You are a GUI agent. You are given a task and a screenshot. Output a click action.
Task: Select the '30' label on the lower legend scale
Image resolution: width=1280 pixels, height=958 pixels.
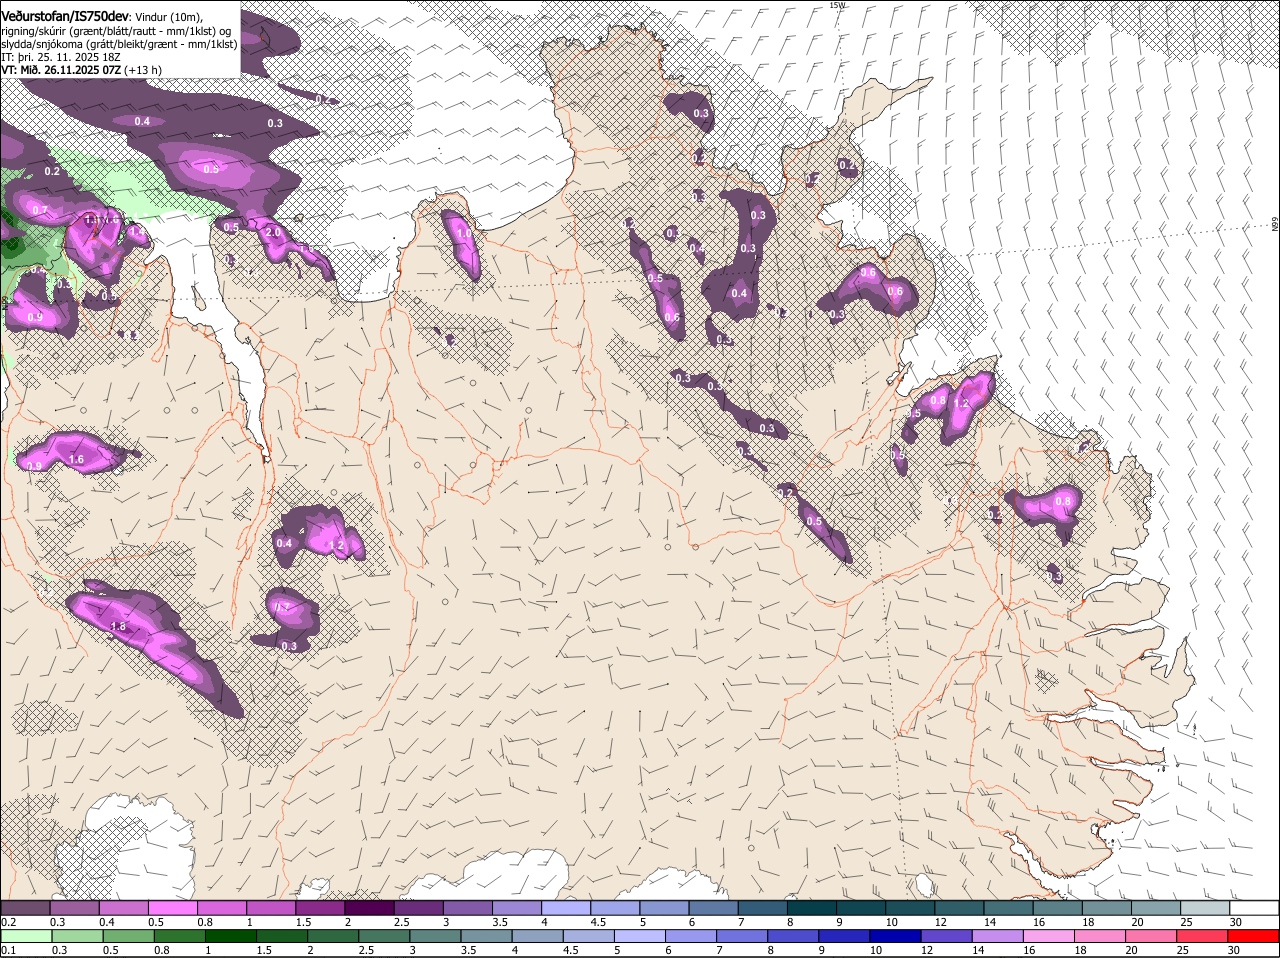[x=1236, y=950]
